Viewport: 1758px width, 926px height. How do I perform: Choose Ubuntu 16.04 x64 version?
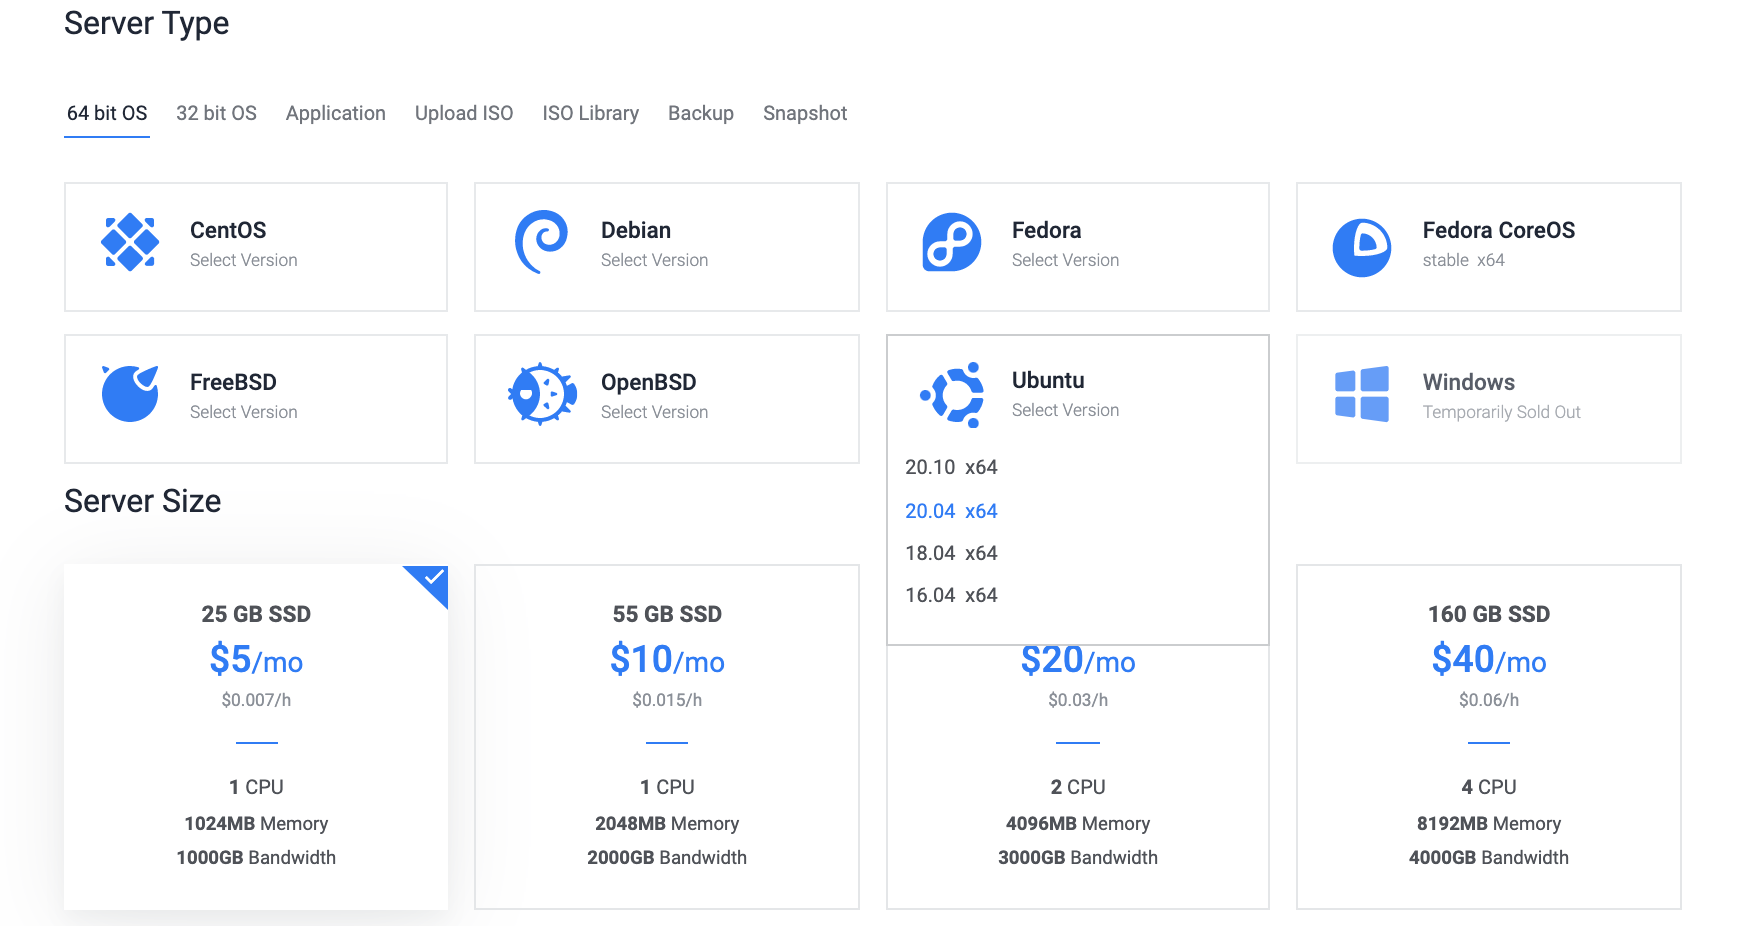[951, 595]
